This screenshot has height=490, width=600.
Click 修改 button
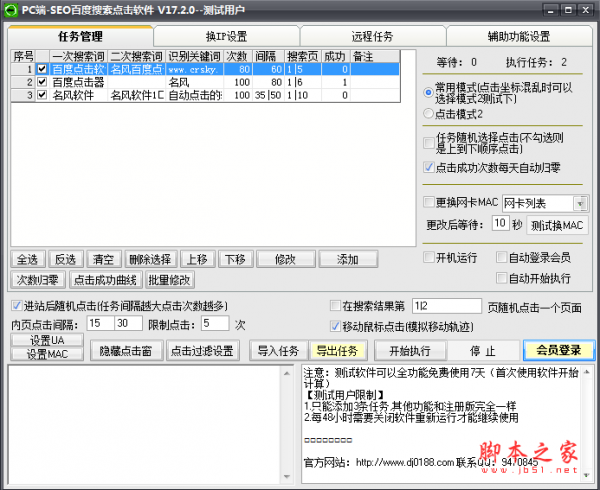point(285,259)
